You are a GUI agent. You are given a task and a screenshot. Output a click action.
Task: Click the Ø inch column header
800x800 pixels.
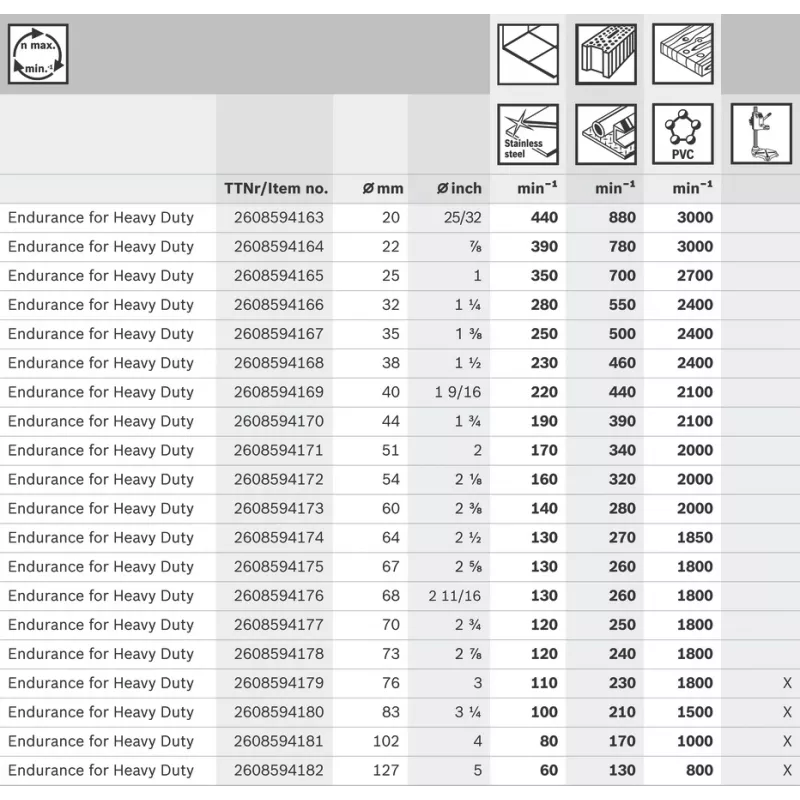click(x=459, y=189)
